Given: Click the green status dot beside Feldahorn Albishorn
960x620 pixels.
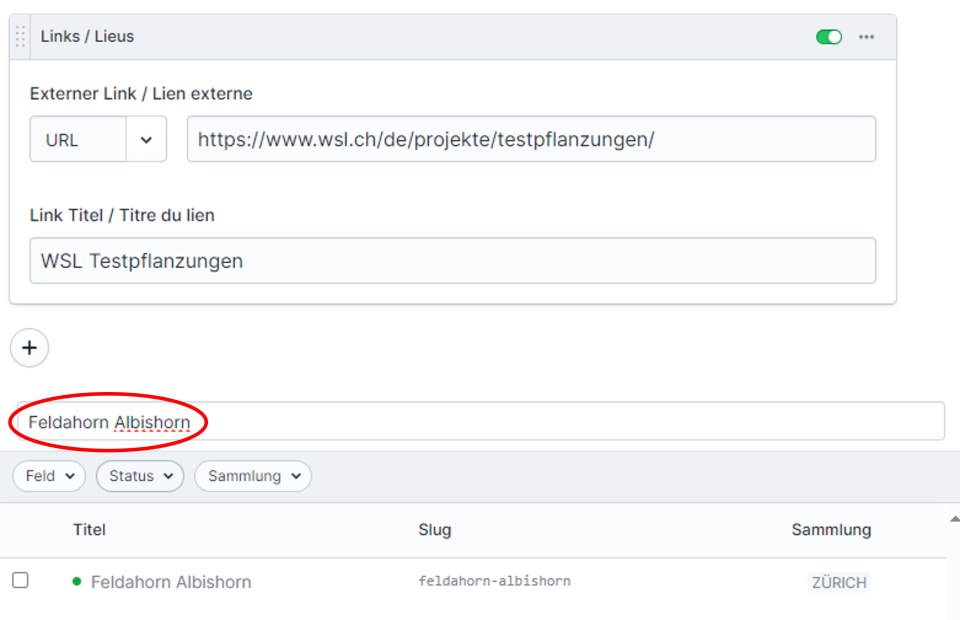Looking at the screenshot, I should (x=77, y=581).
